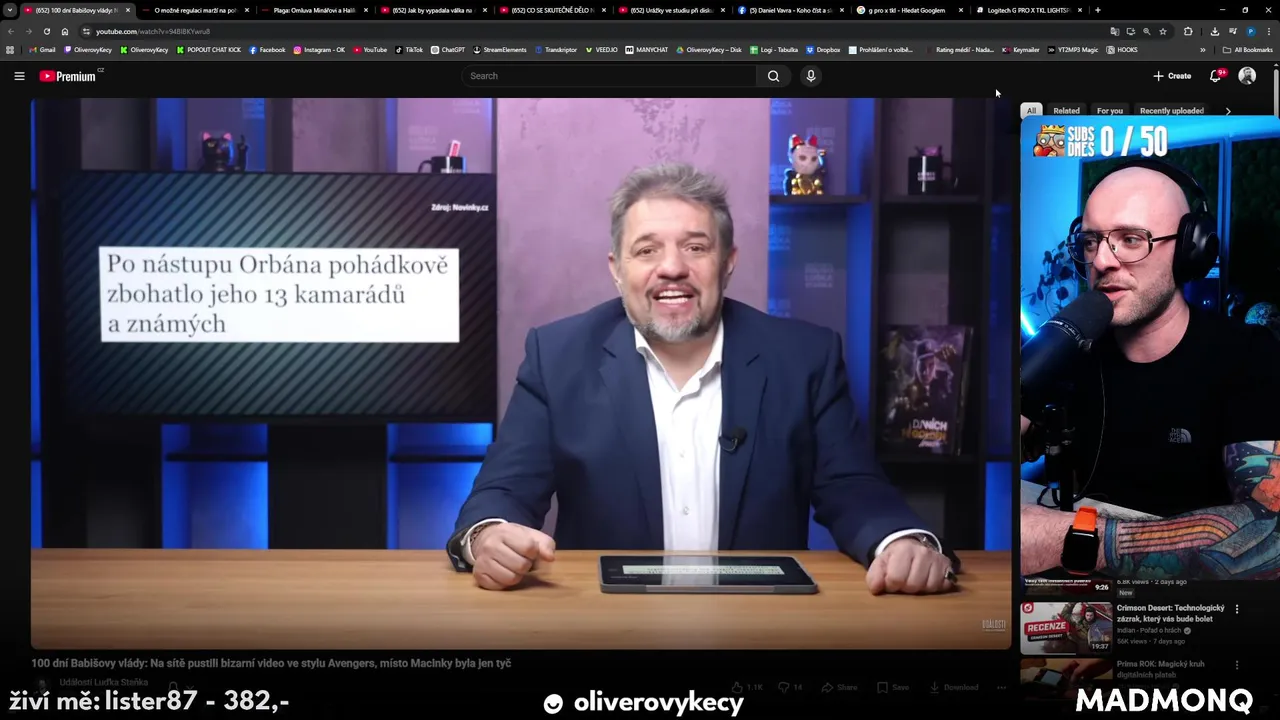Pause the playing video by clicking it

click(x=521, y=373)
